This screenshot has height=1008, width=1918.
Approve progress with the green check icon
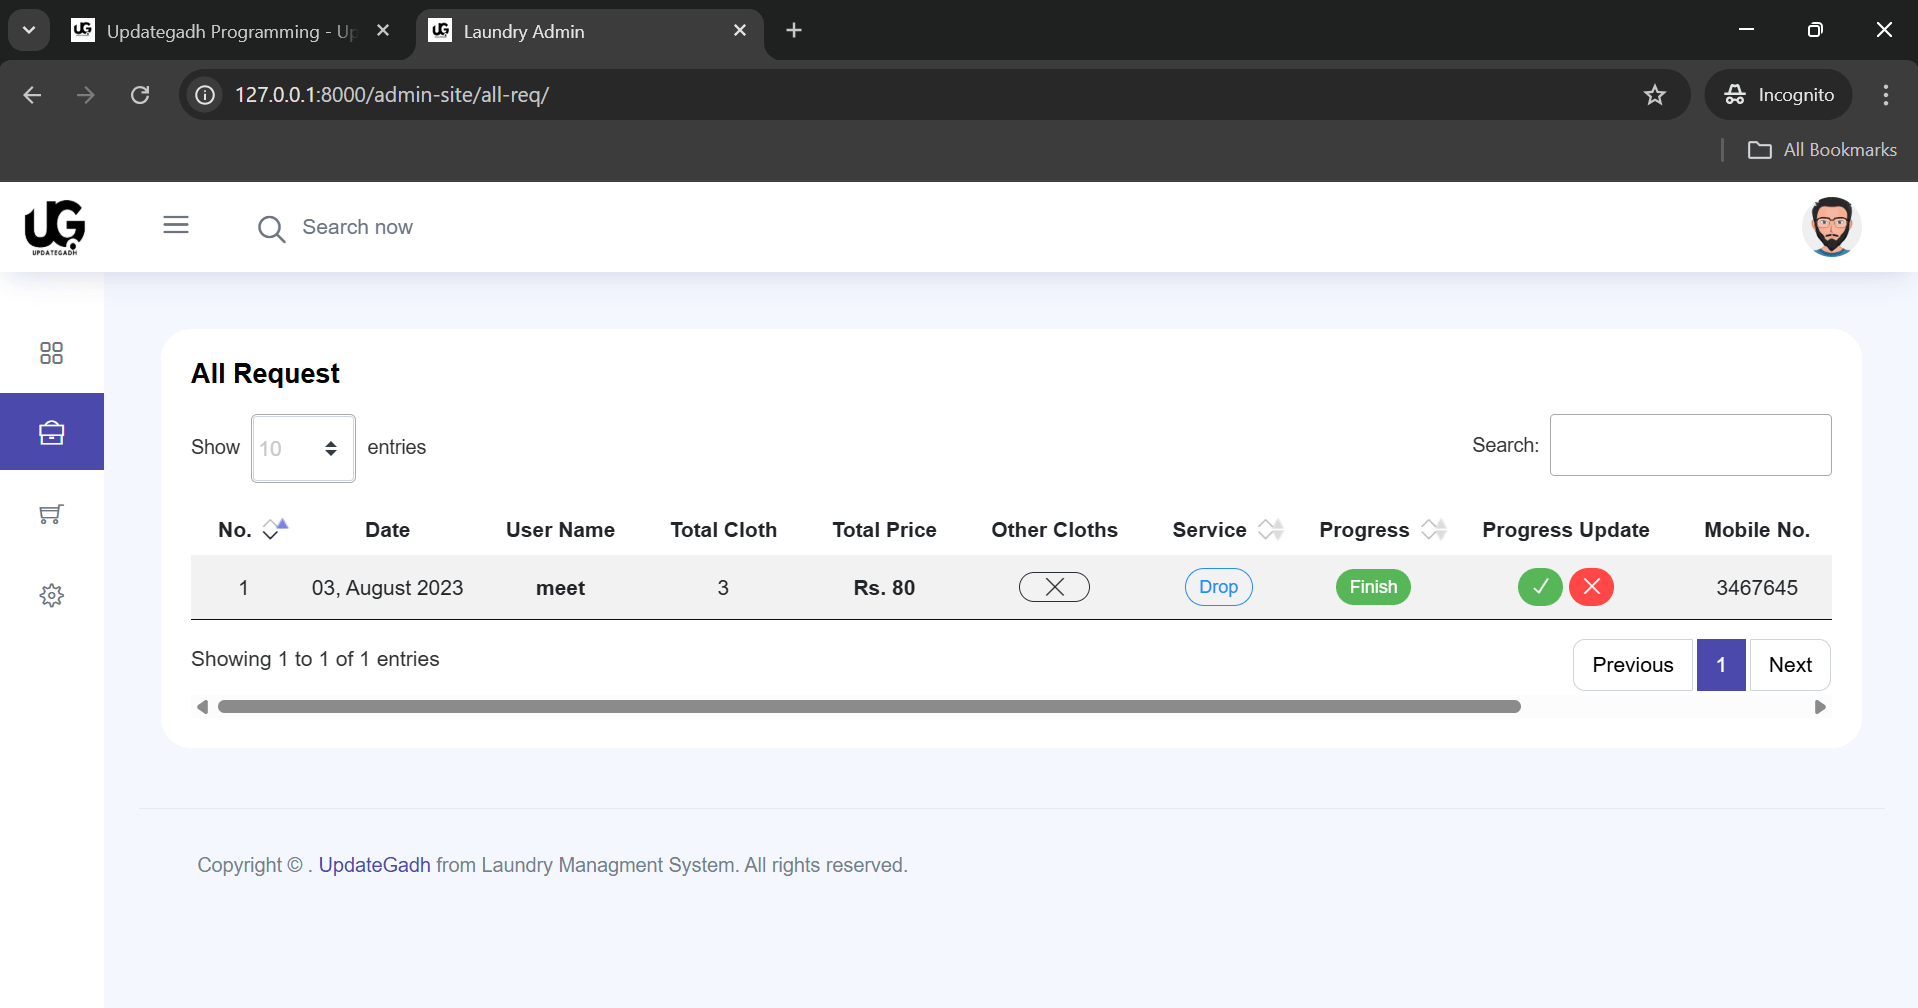point(1539,587)
